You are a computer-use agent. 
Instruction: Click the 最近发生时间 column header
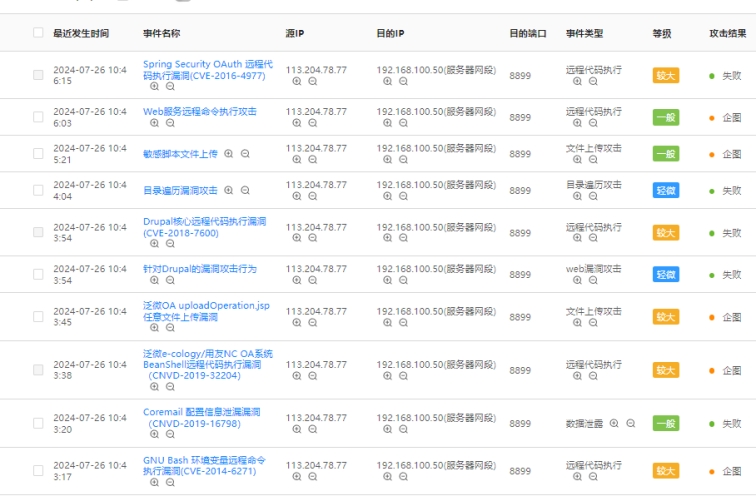pyautogui.click(x=81, y=33)
